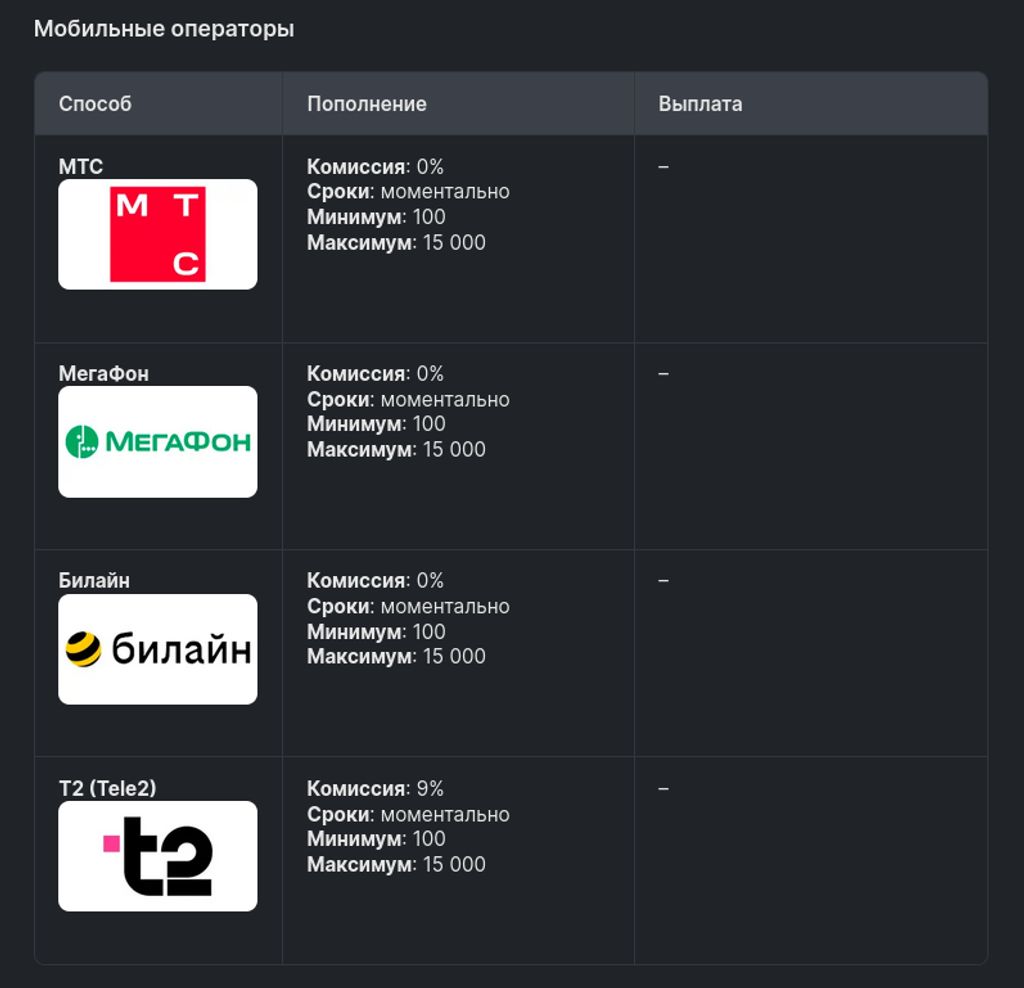Screen dimensions: 1024x988
Task: Click the Билайн Комиссия 0% line
Action: click(x=376, y=581)
